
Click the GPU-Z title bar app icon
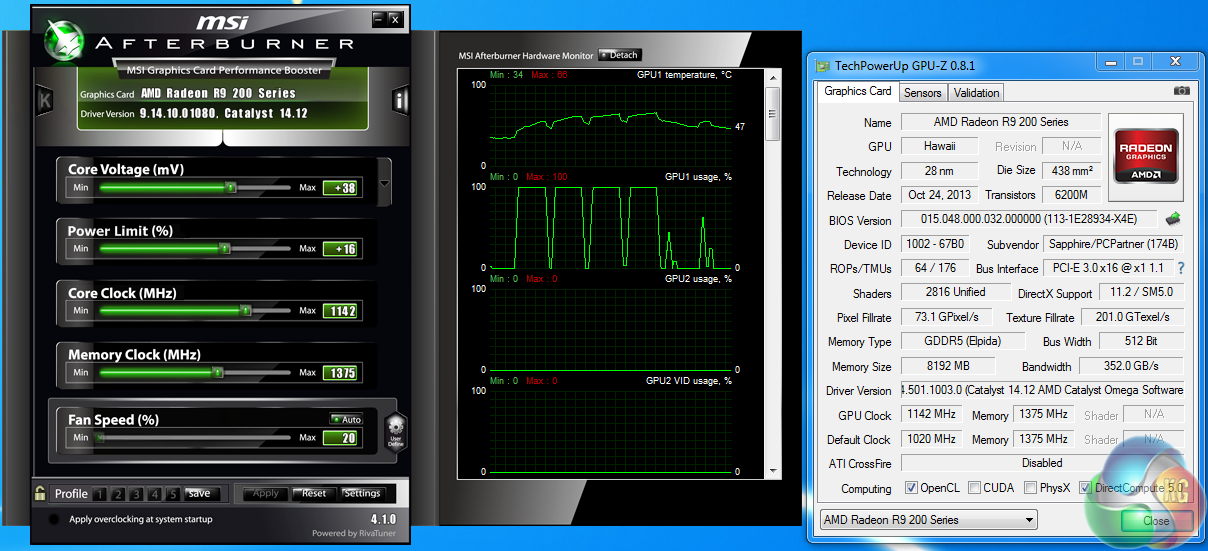[x=822, y=66]
